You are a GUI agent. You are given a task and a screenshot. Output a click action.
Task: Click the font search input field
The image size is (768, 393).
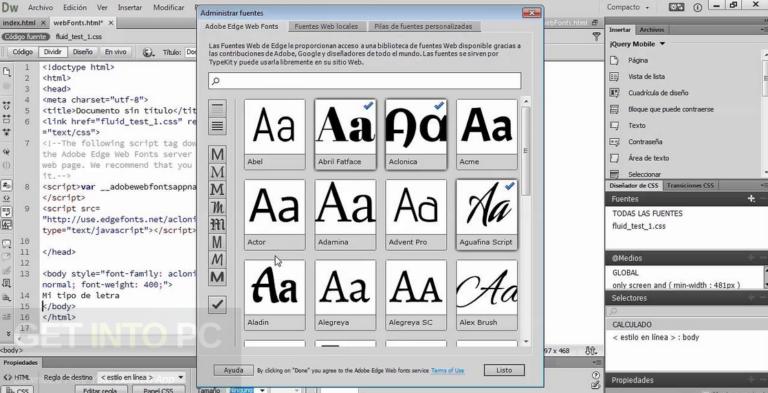(364, 81)
